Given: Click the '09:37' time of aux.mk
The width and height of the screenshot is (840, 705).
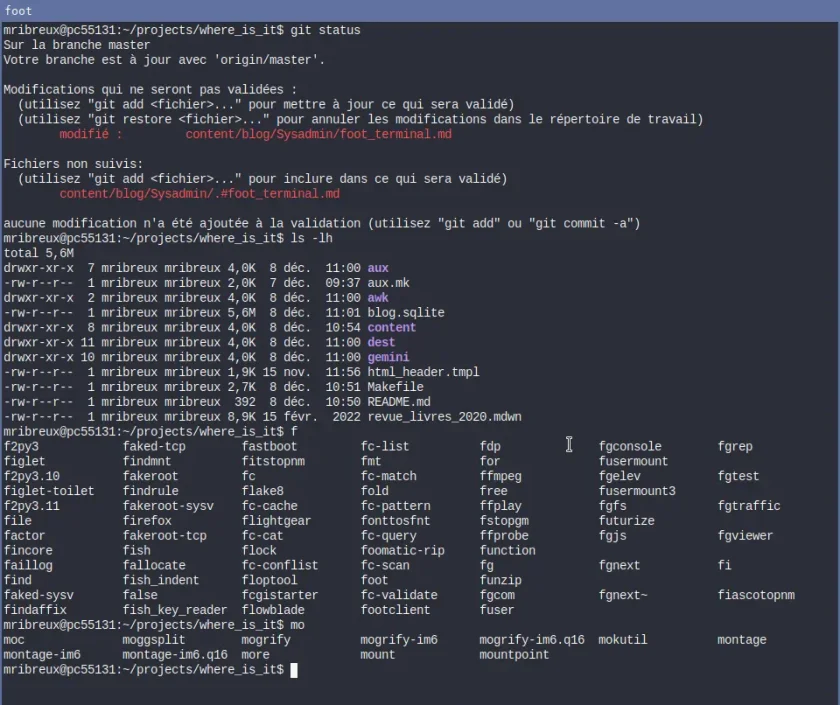Looking at the screenshot, I should (x=343, y=283).
